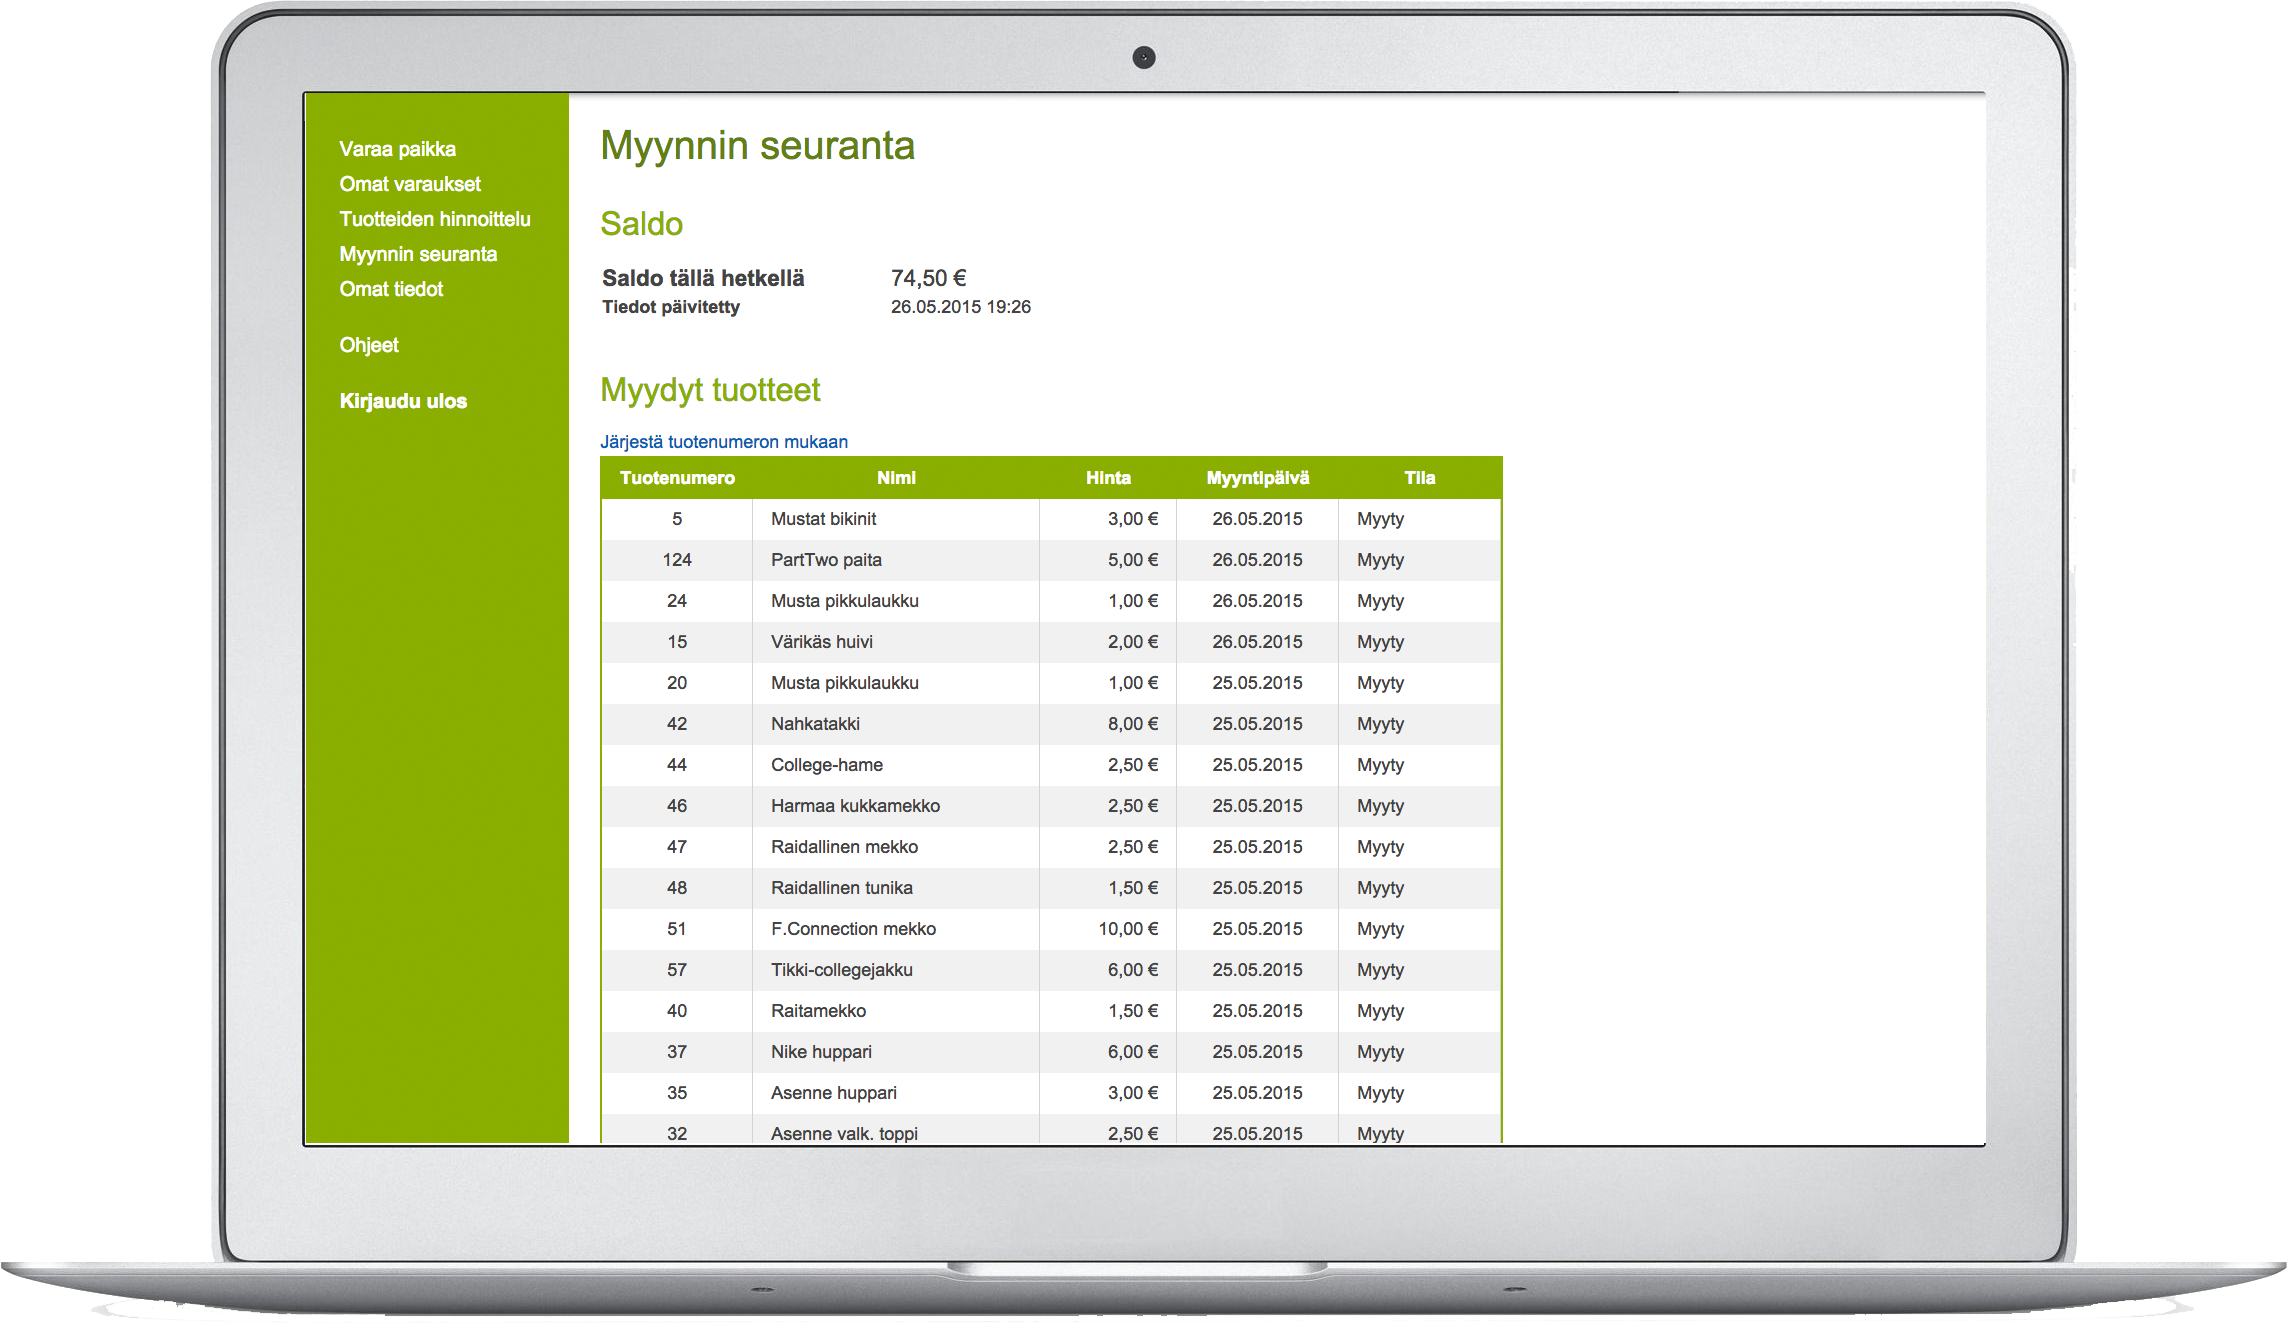Screen dimensions: 2287x1323
Task: Open Varaa paikka in sidebar
Action: point(397,149)
